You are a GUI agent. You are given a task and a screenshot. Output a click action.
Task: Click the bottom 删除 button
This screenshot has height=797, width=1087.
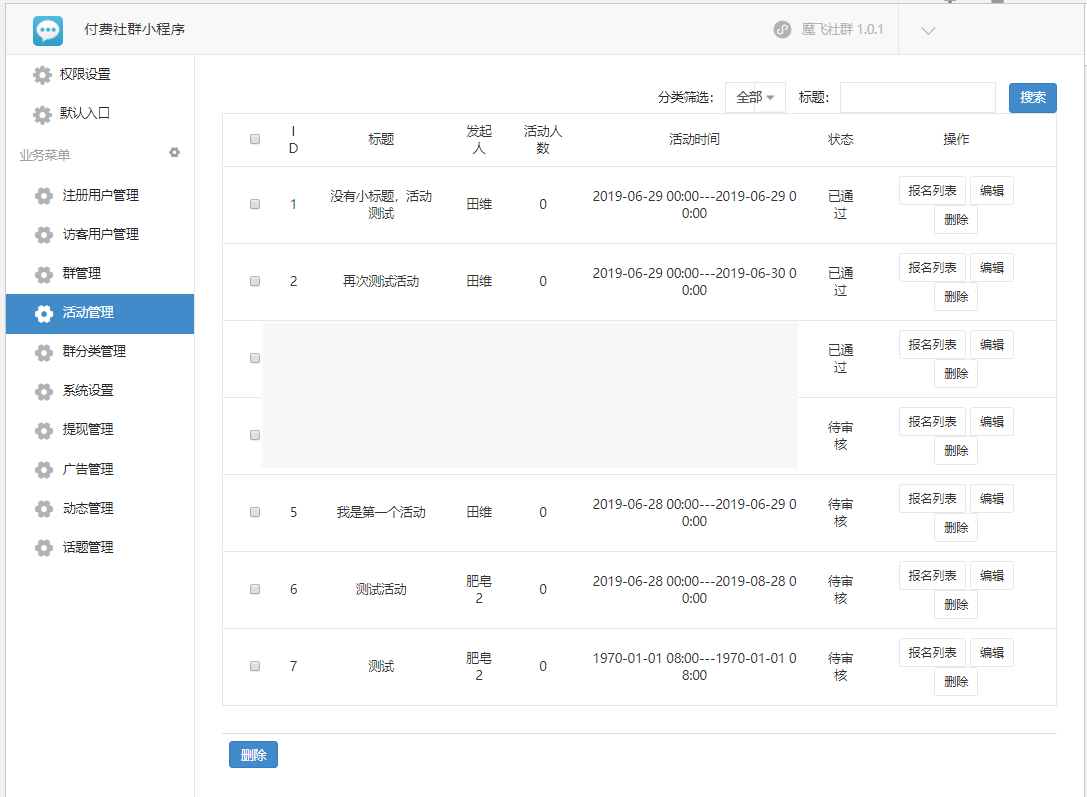[x=253, y=755]
